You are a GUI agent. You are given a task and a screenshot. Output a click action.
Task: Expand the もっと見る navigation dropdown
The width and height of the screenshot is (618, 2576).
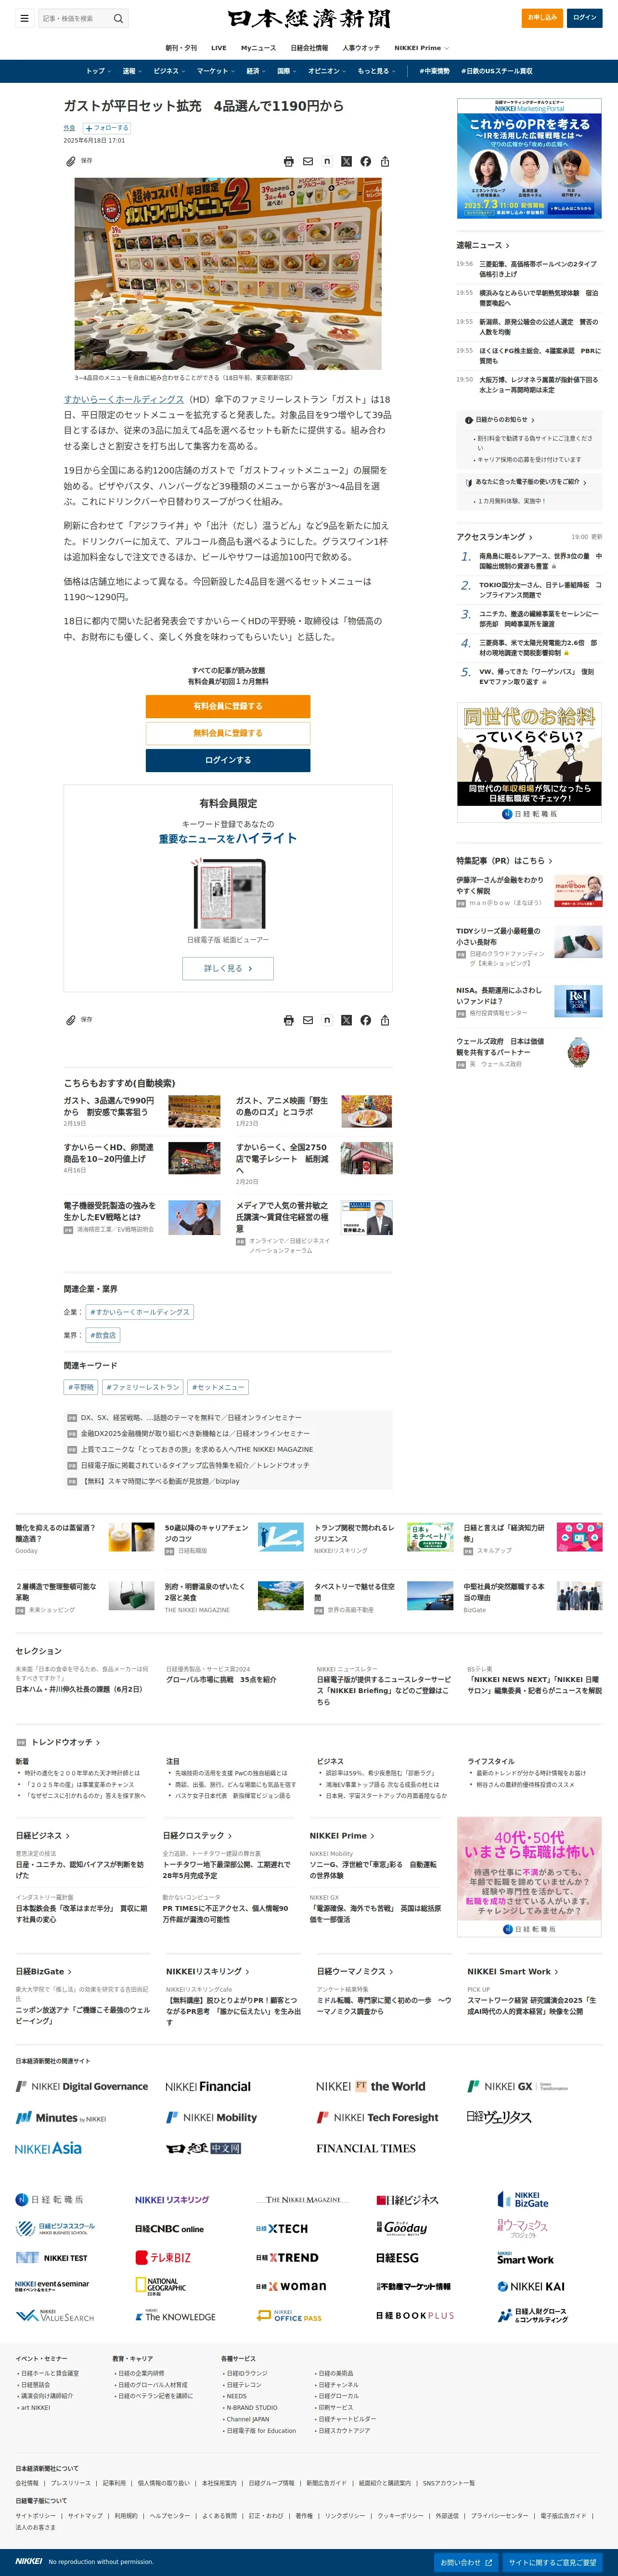coord(377,71)
